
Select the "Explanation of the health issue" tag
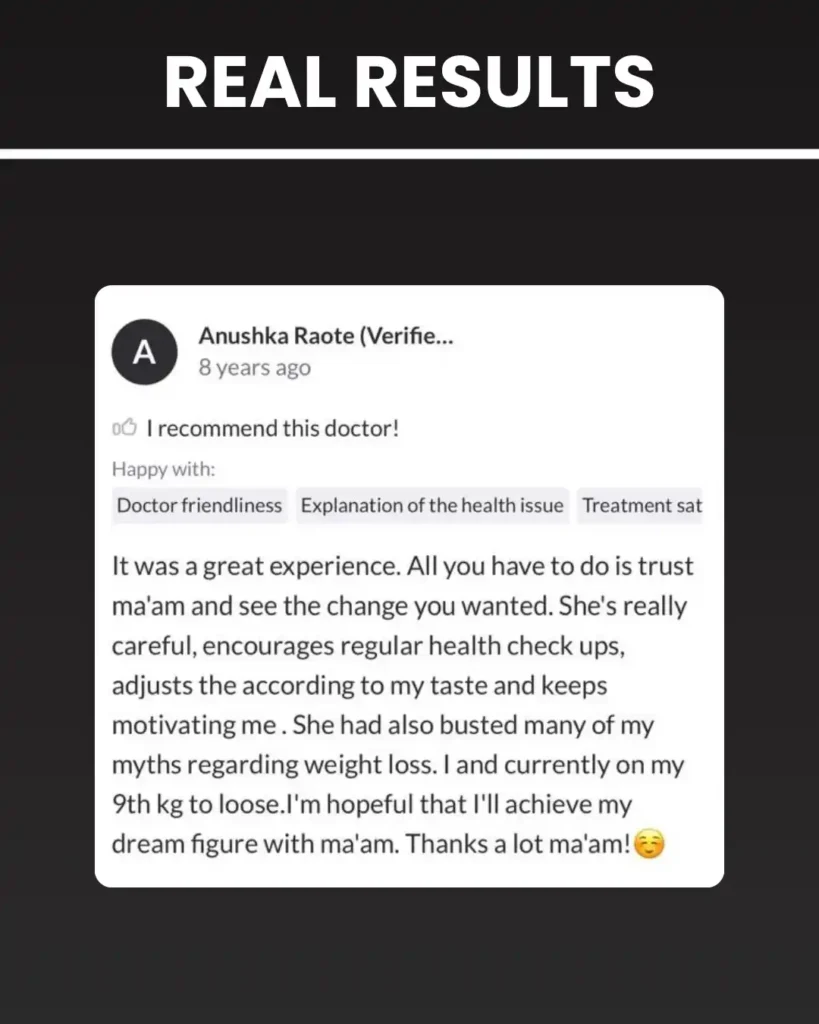(432, 506)
